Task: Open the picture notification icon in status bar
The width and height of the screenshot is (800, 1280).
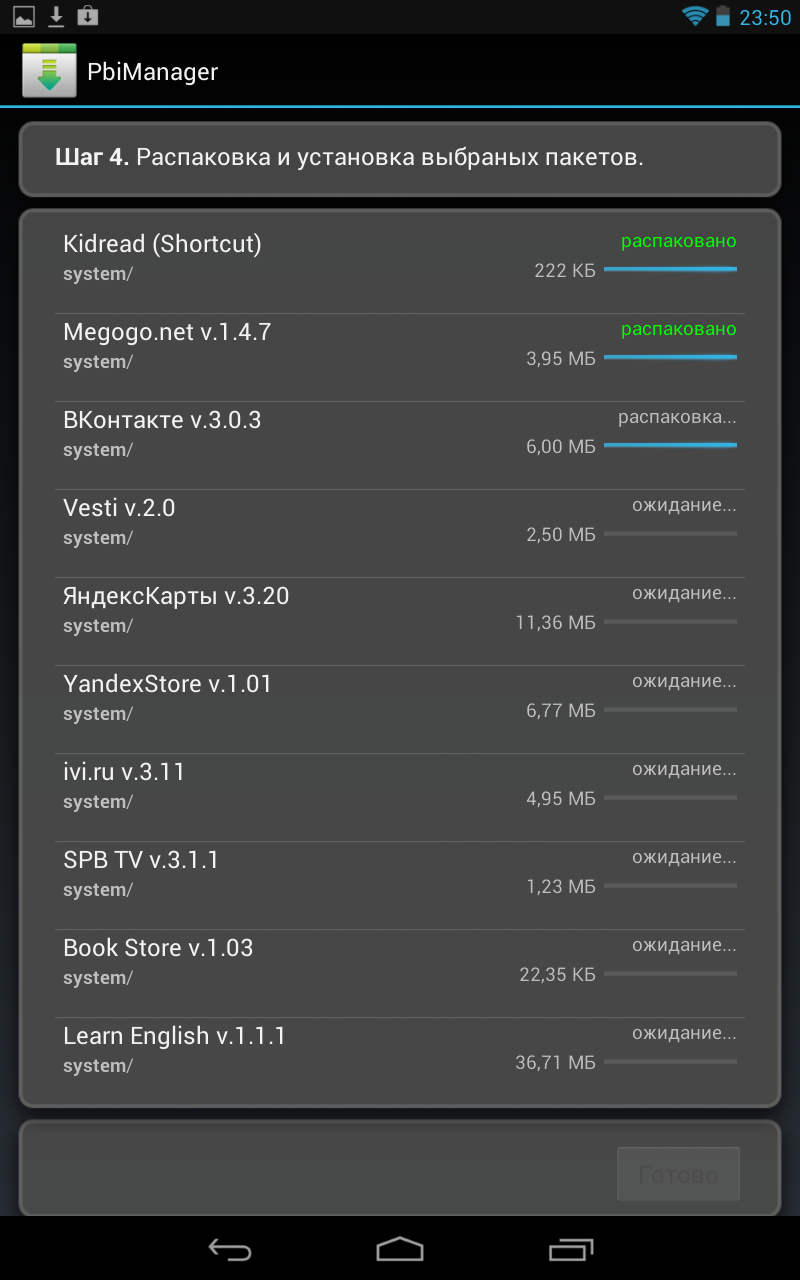Action: pyautogui.click(x=24, y=16)
